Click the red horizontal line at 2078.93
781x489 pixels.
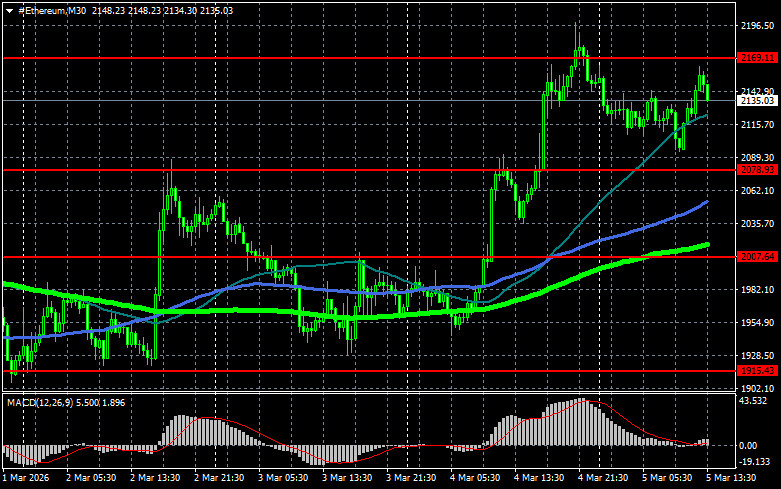[x=369, y=170]
